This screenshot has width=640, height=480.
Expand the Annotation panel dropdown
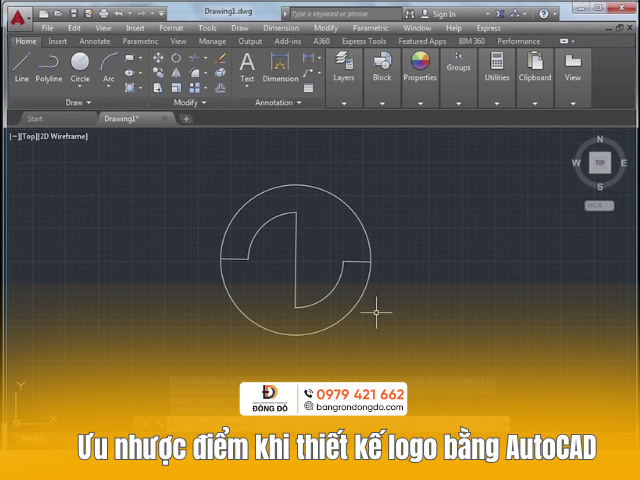[278, 102]
